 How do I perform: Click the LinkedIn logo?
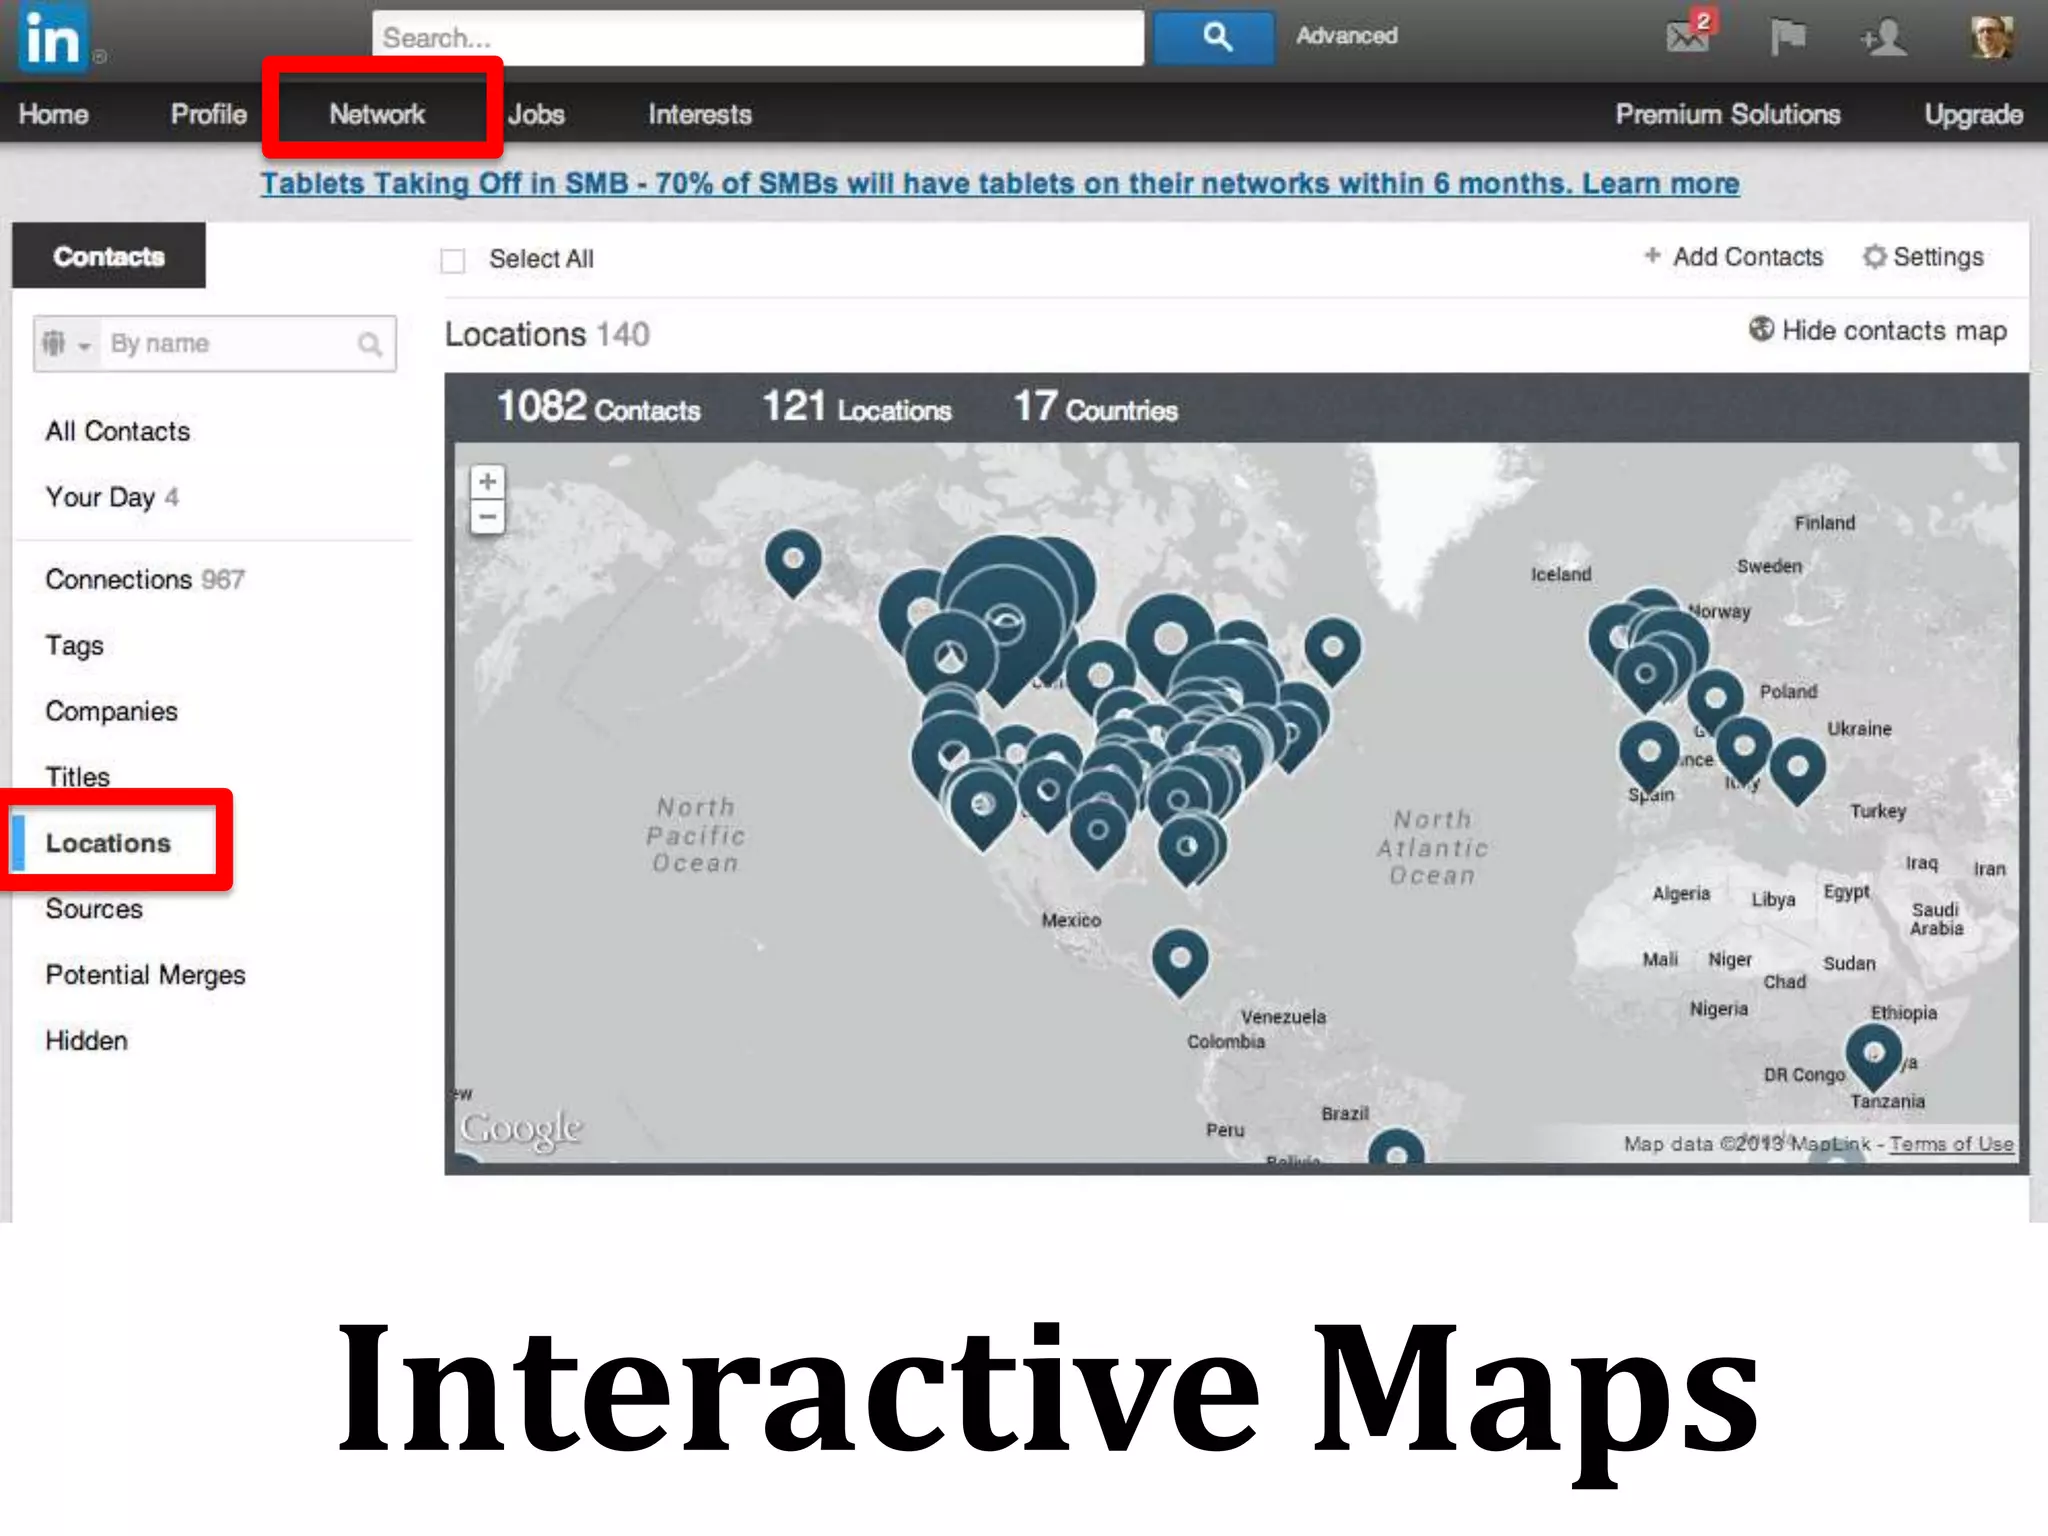53,40
